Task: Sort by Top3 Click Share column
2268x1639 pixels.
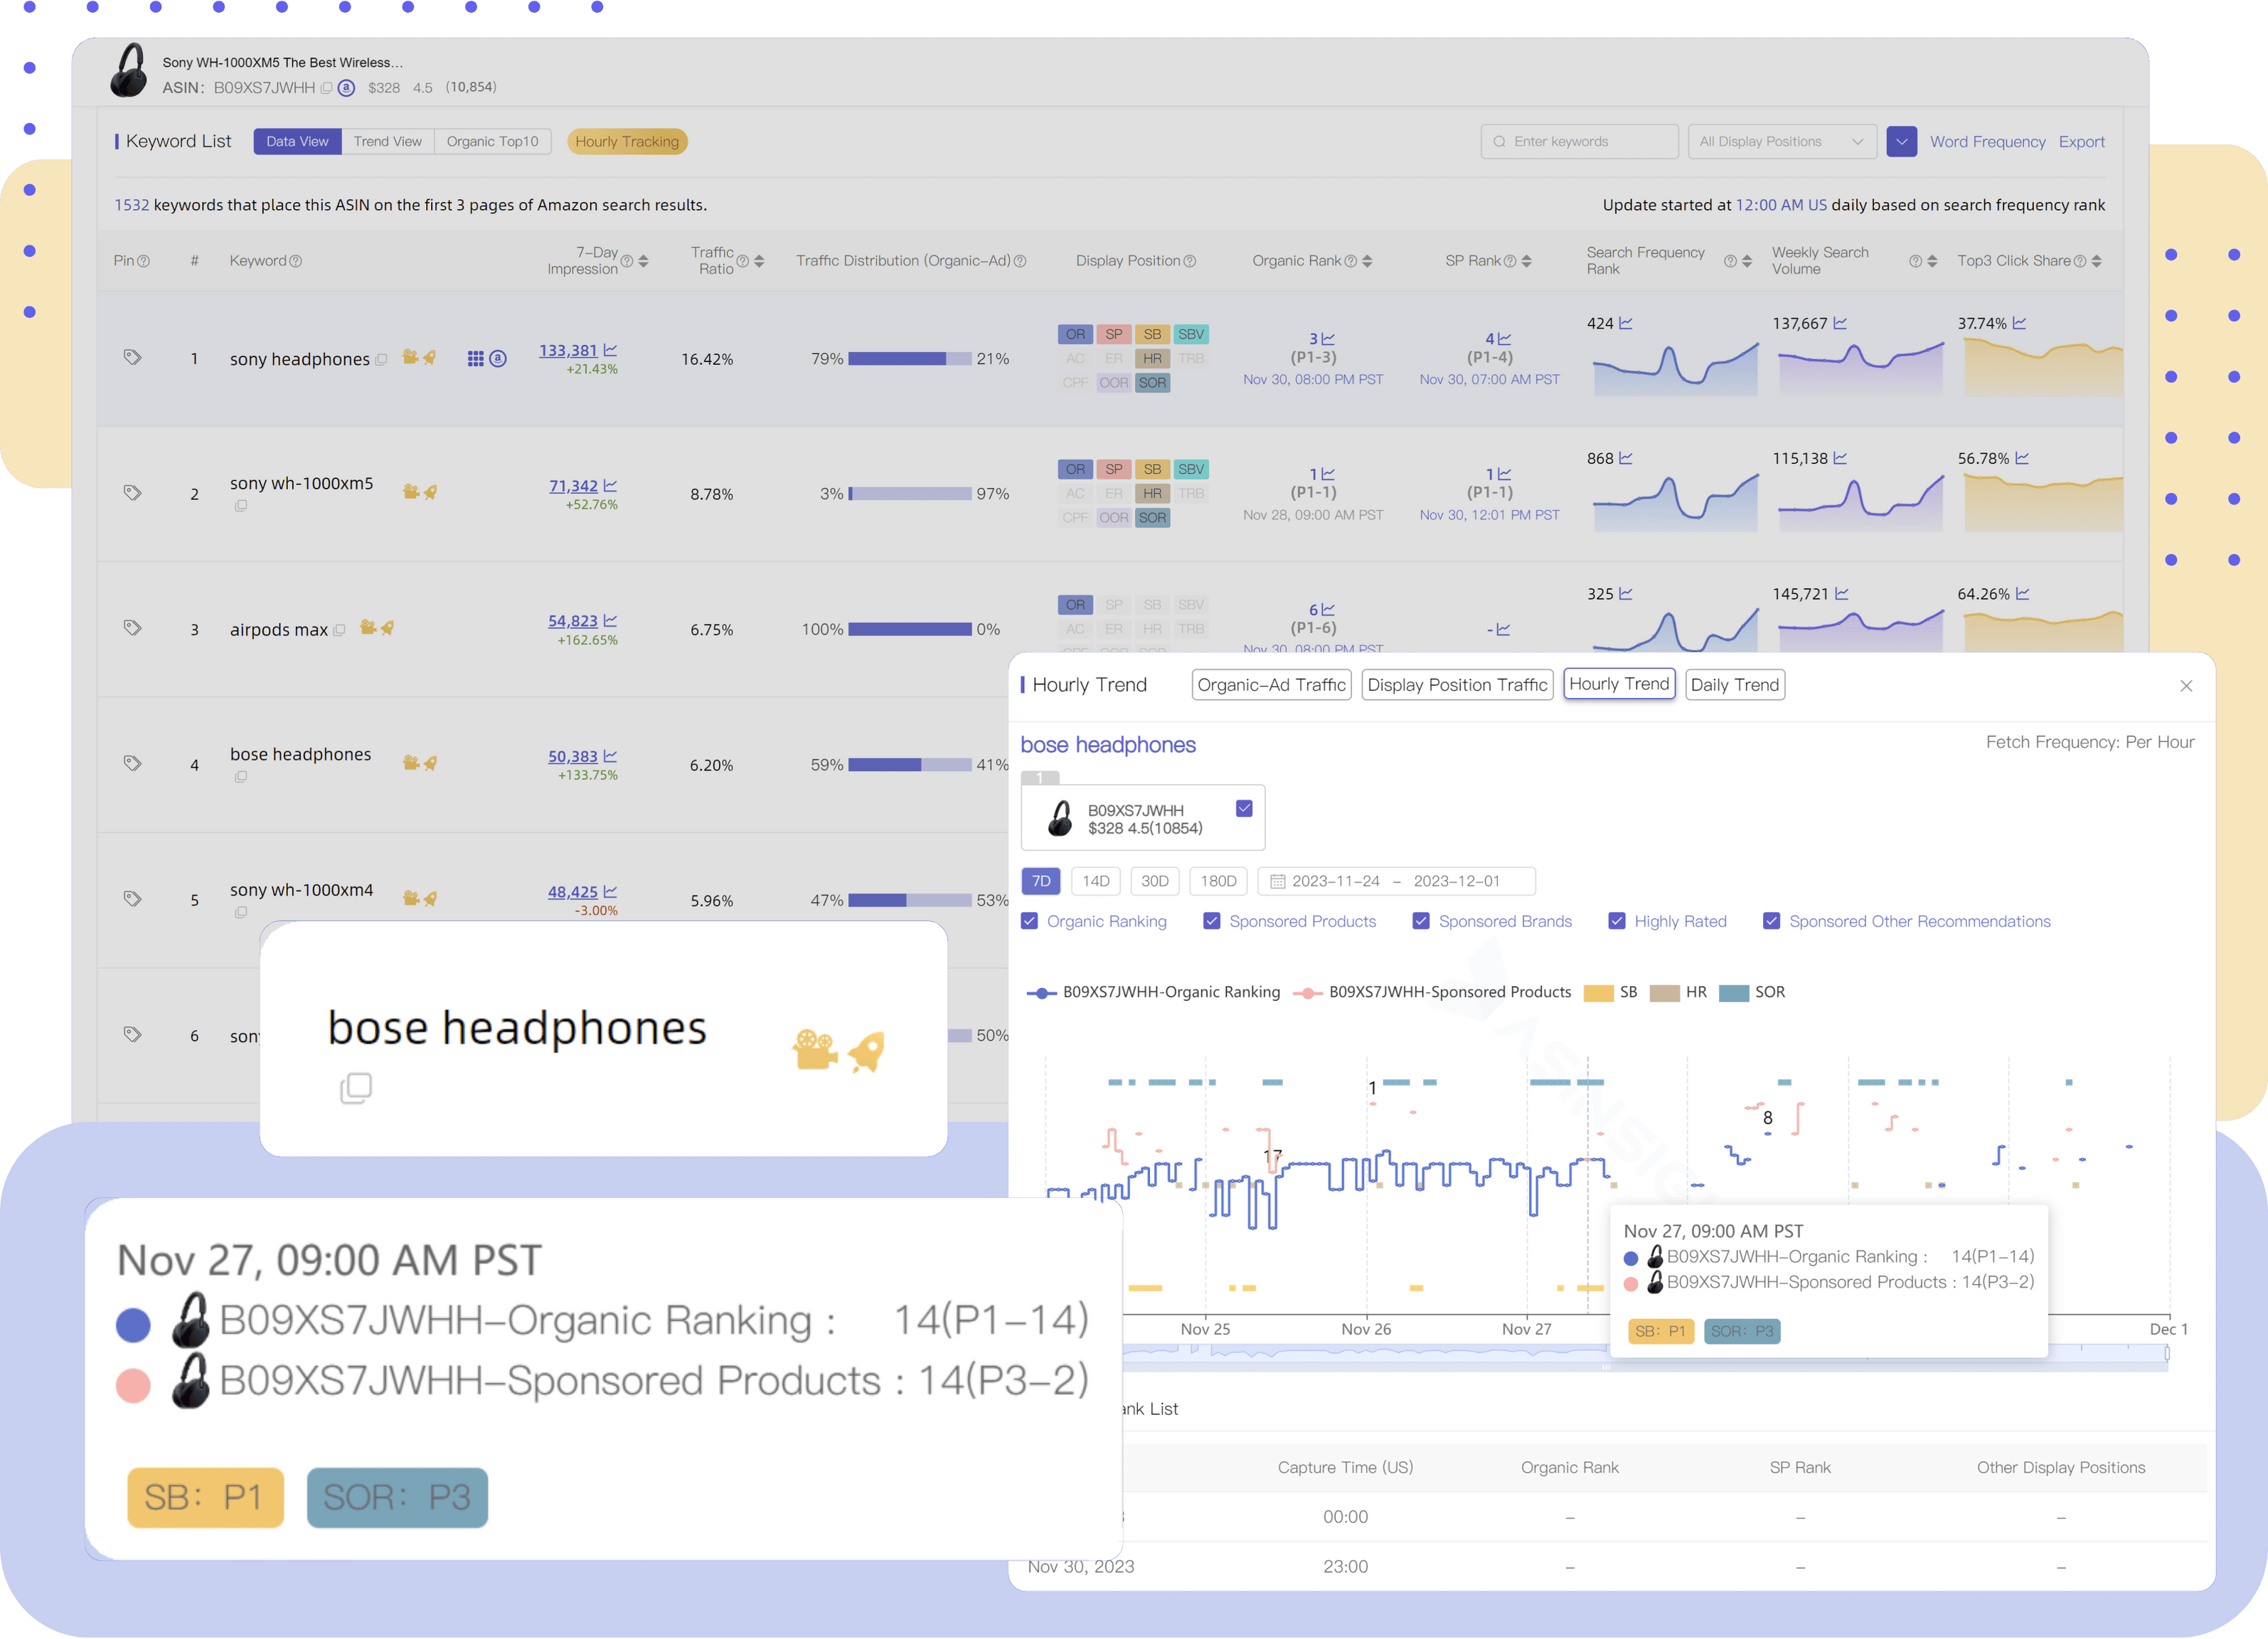Action: pyautogui.click(x=2096, y=261)
